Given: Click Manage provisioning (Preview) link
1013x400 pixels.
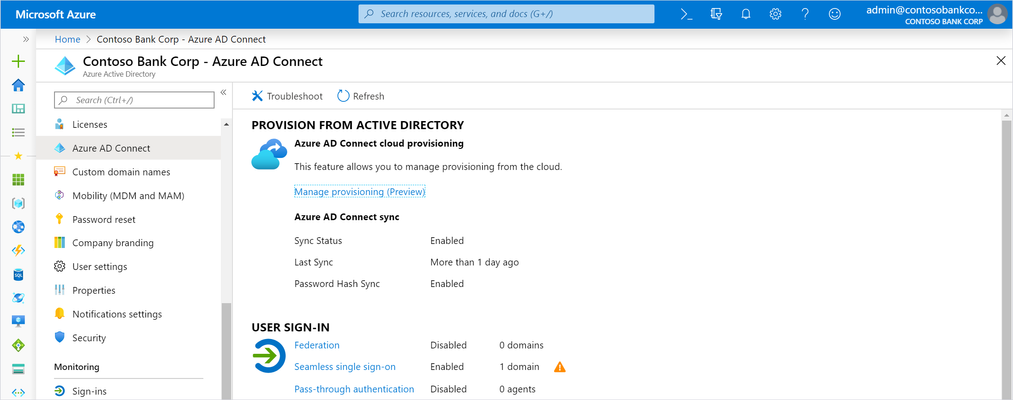Looking at the screenshot, I should click(360, 192).
